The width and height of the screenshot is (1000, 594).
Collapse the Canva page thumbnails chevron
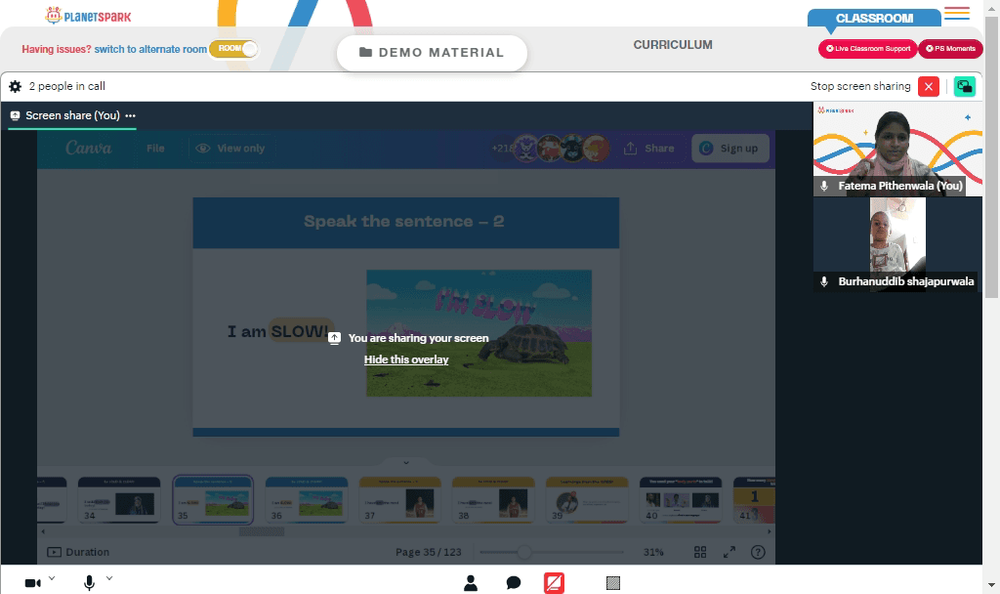[406, 463]
